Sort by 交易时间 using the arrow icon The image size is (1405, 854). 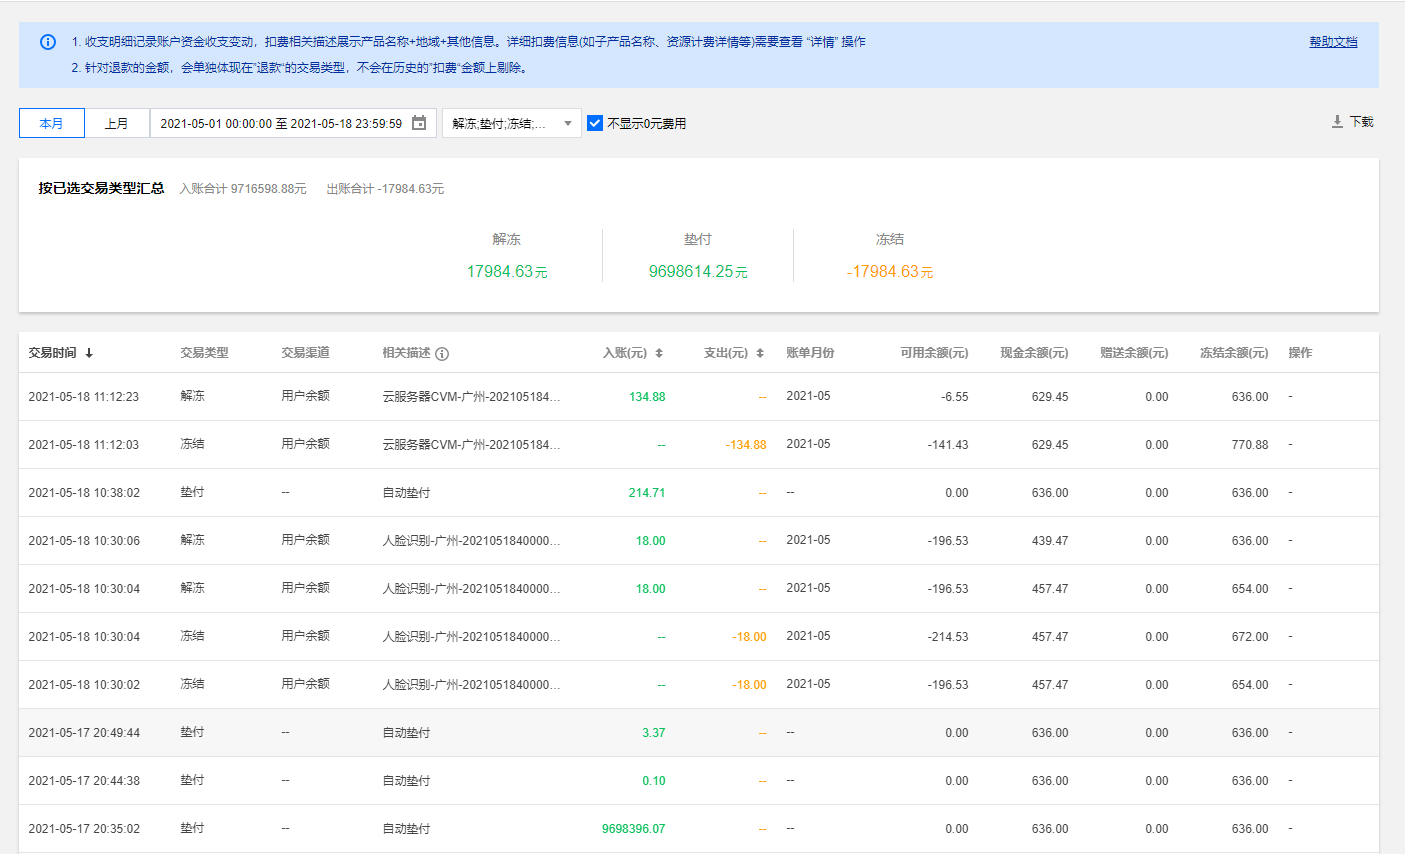pos(89,353)
